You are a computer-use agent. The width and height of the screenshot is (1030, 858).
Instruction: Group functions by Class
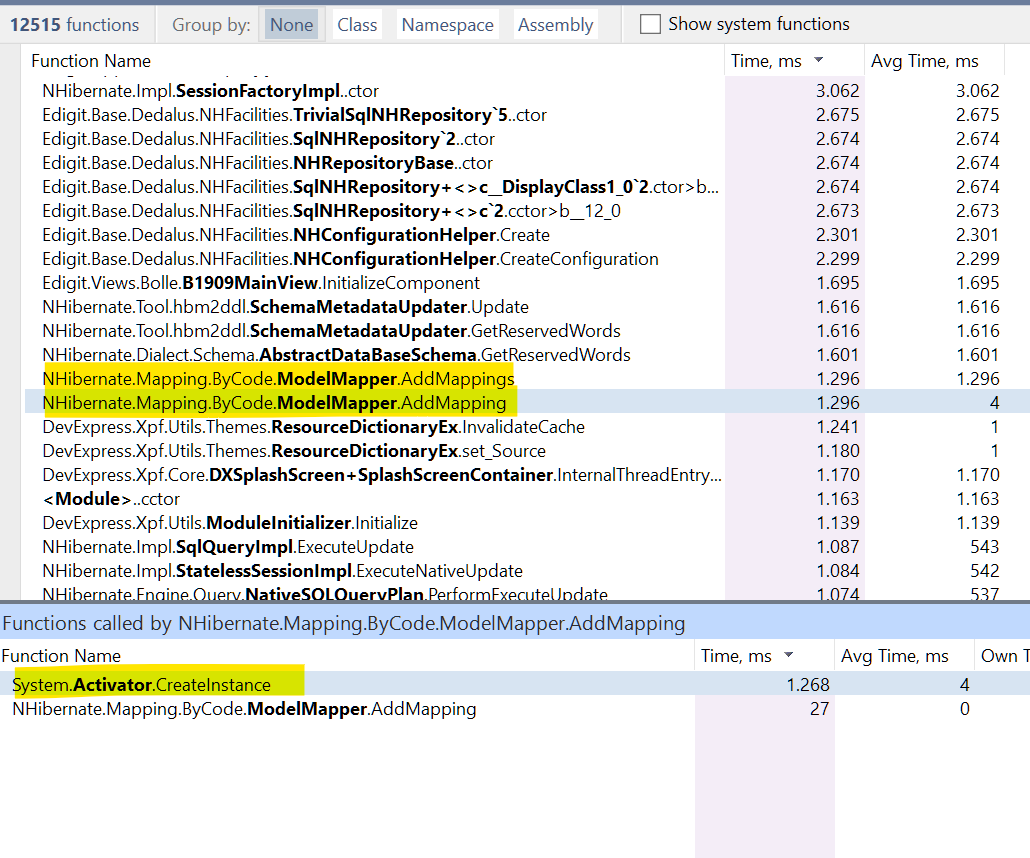[x=357, y=25]
